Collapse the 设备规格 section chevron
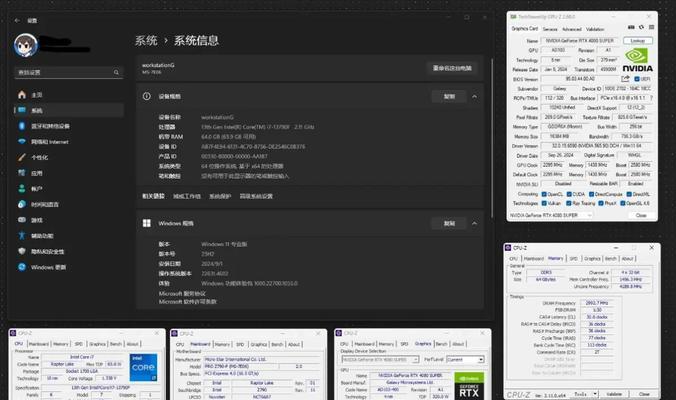The width and height of the screenshot is (676, 400). [474, 97]
